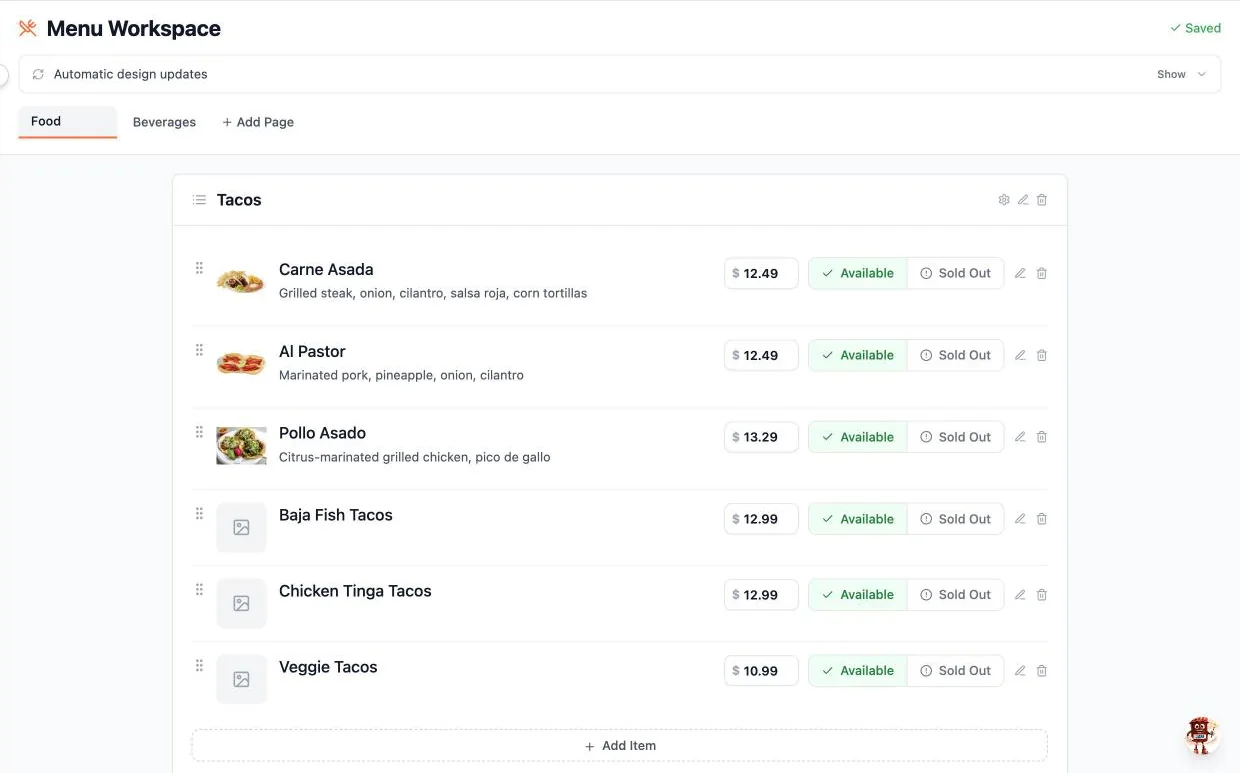Click the Carne Asada food thumbnail
1240x773 pixels.
pos(241,281)
